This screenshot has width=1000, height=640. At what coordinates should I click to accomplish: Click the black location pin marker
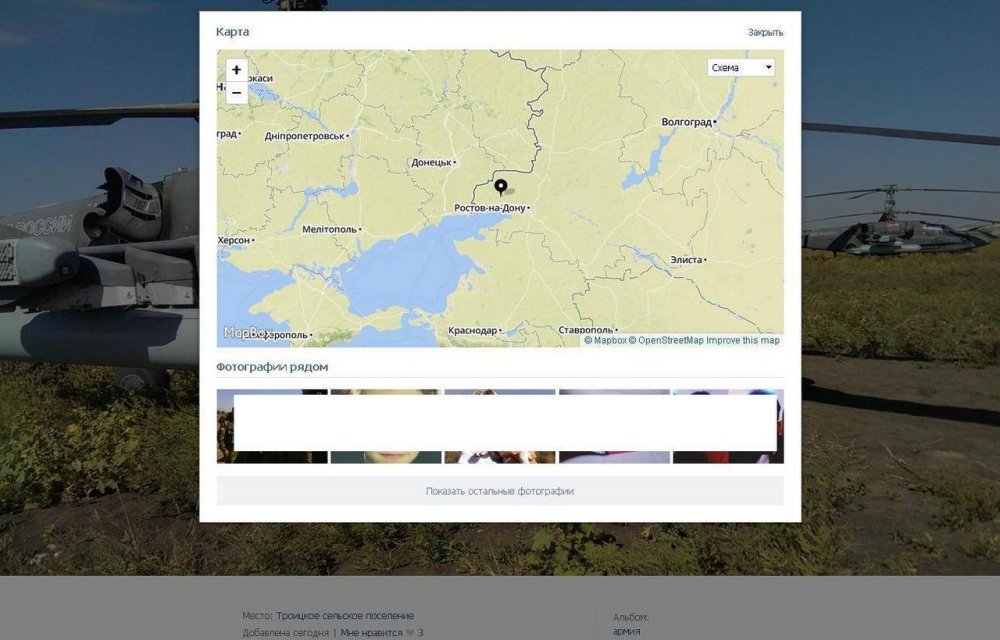(x=501, y=187)
